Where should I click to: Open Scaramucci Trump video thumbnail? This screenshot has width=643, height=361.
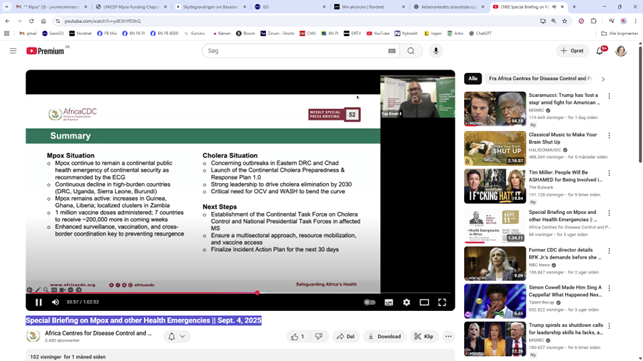pos(495,109)
